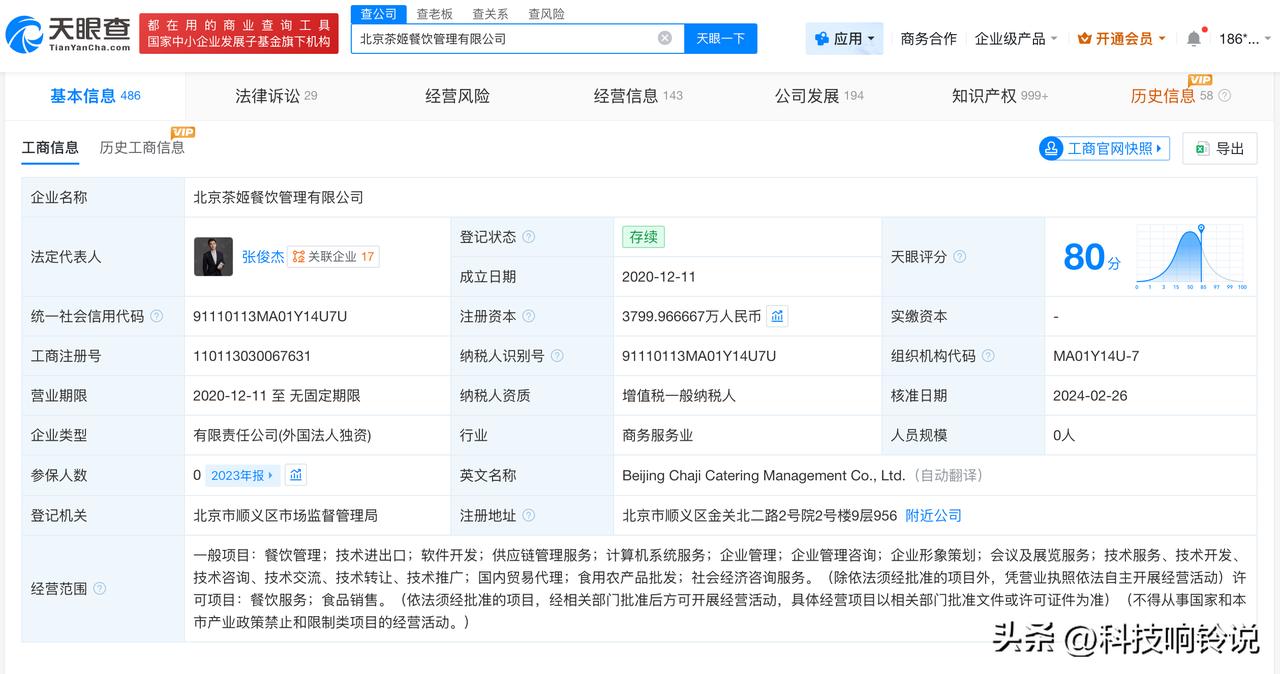Image resolution: width=1280 pixels, height=674 pixels.
Task: Click the 天眼一下 search button
Action: pyautogui.click(x=721, y=37)
